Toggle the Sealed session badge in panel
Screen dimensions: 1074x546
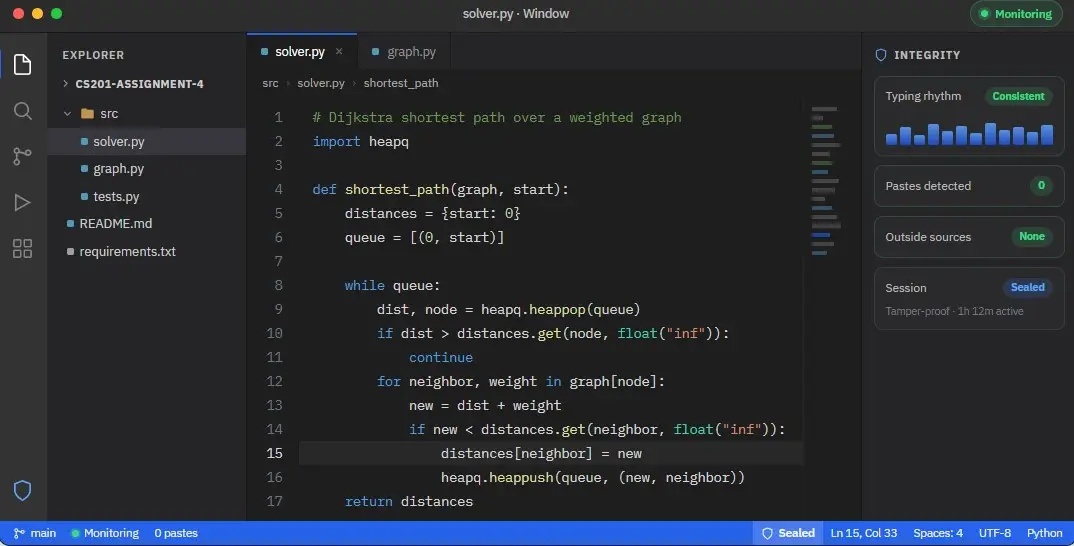pos(1027,287)
